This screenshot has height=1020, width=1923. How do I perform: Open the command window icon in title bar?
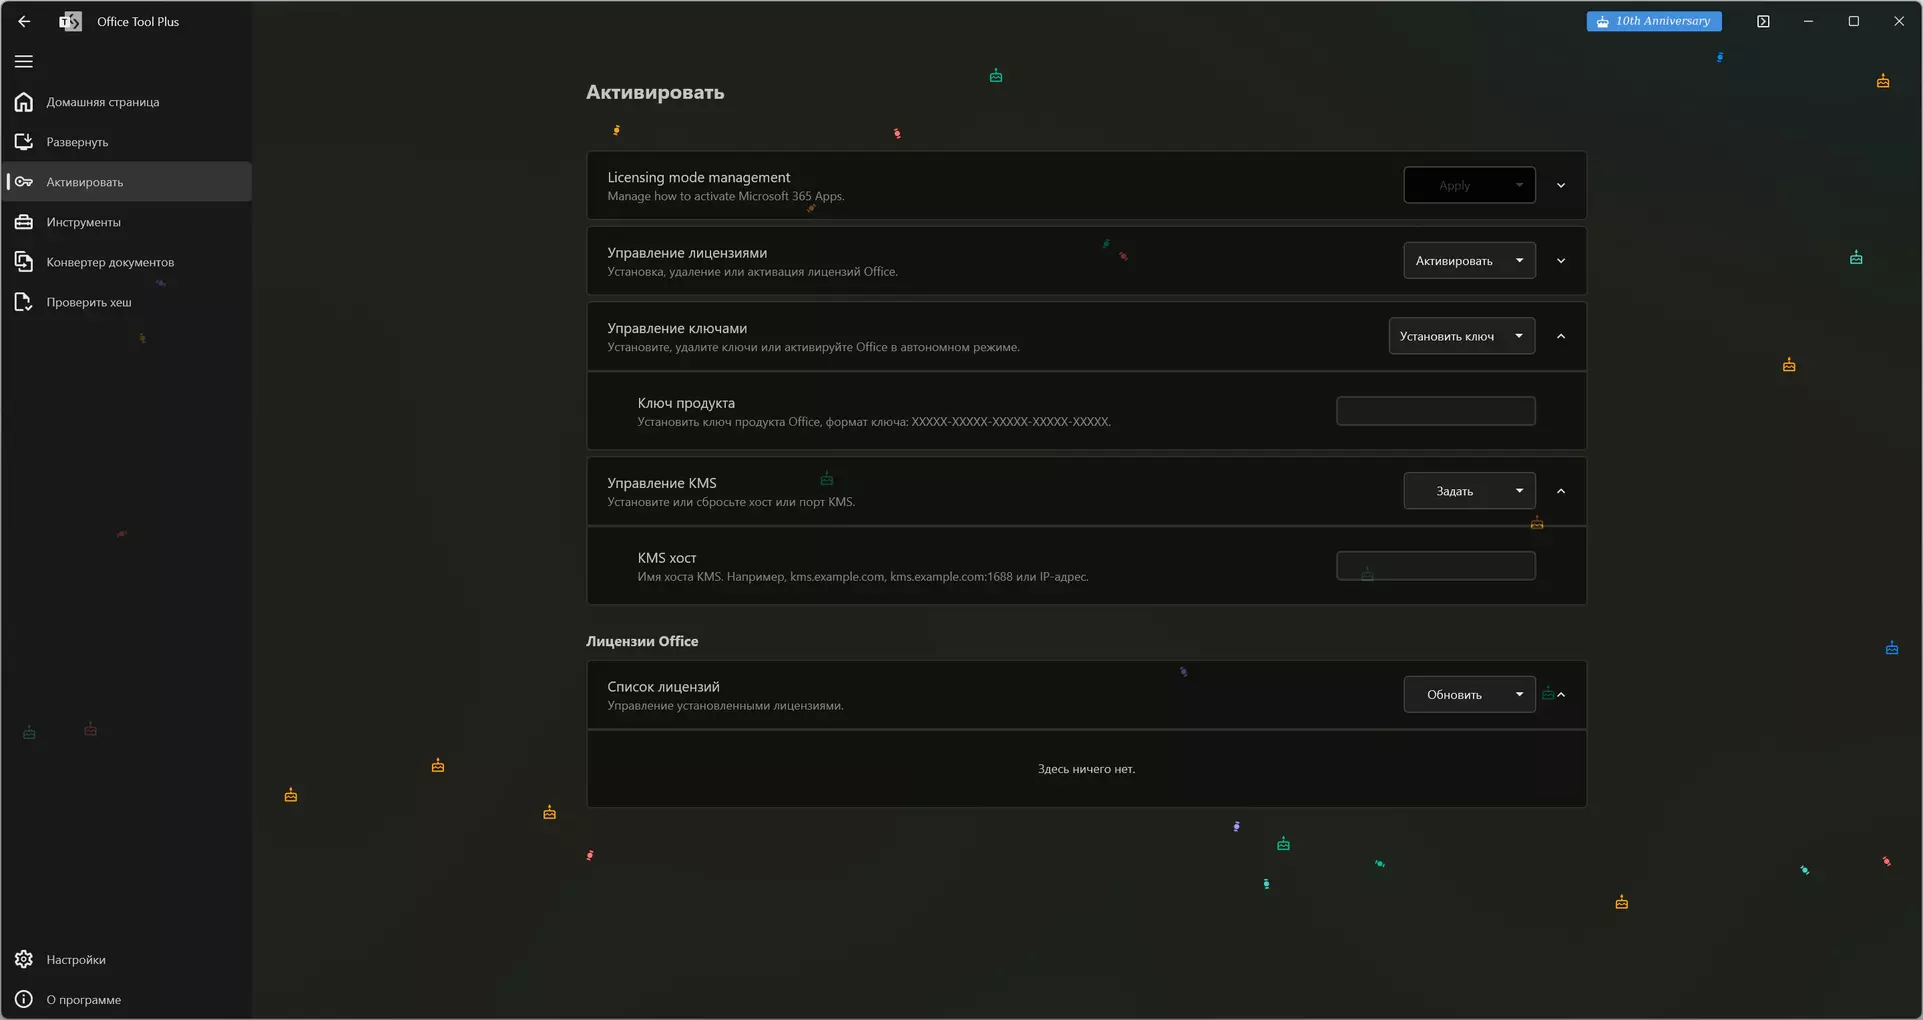pos(1763,21)
